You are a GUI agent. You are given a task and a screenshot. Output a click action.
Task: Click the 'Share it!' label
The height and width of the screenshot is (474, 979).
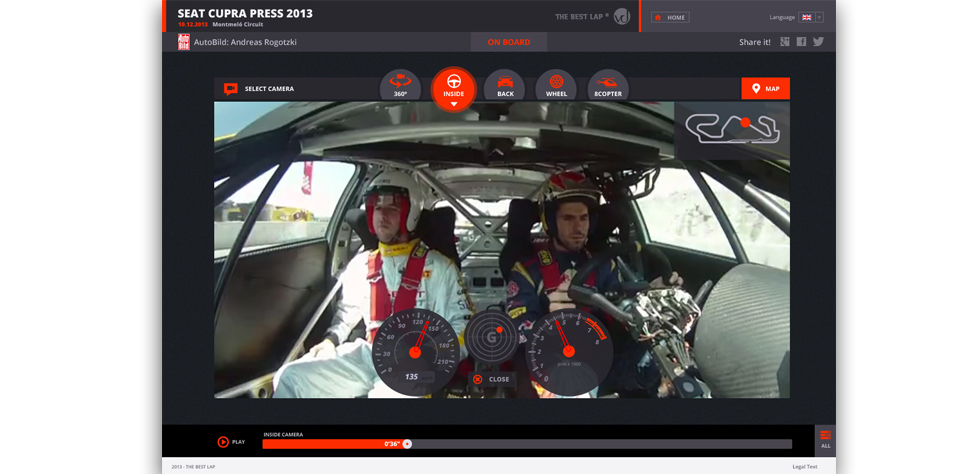[755, 42]
